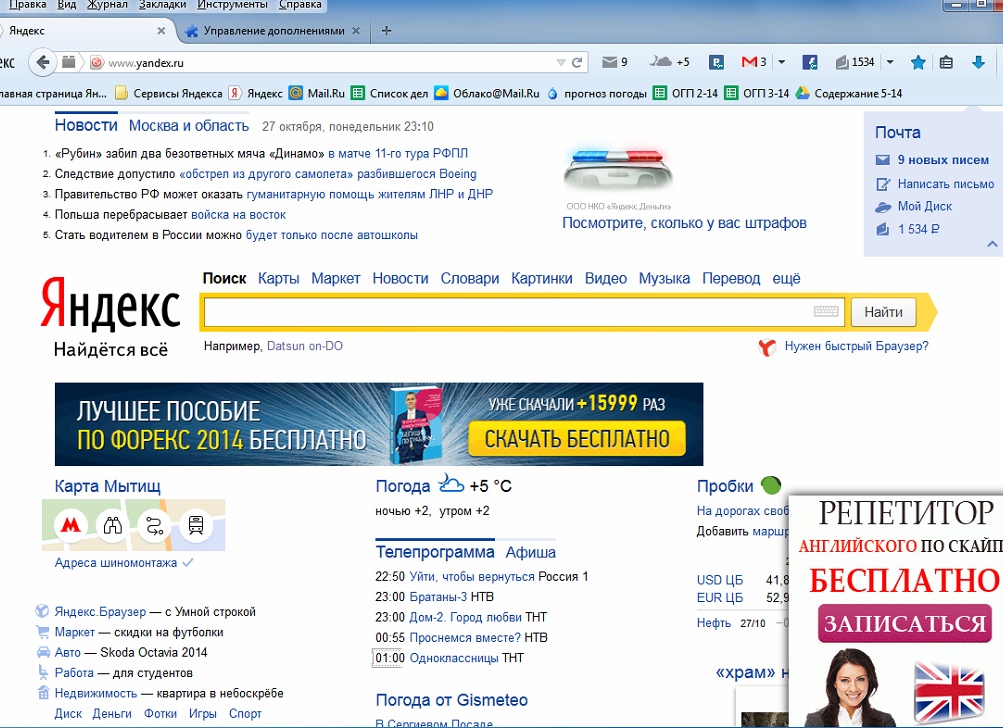Open the Инструменты menu
The image size is (1003, 728).
coord(232,4)
